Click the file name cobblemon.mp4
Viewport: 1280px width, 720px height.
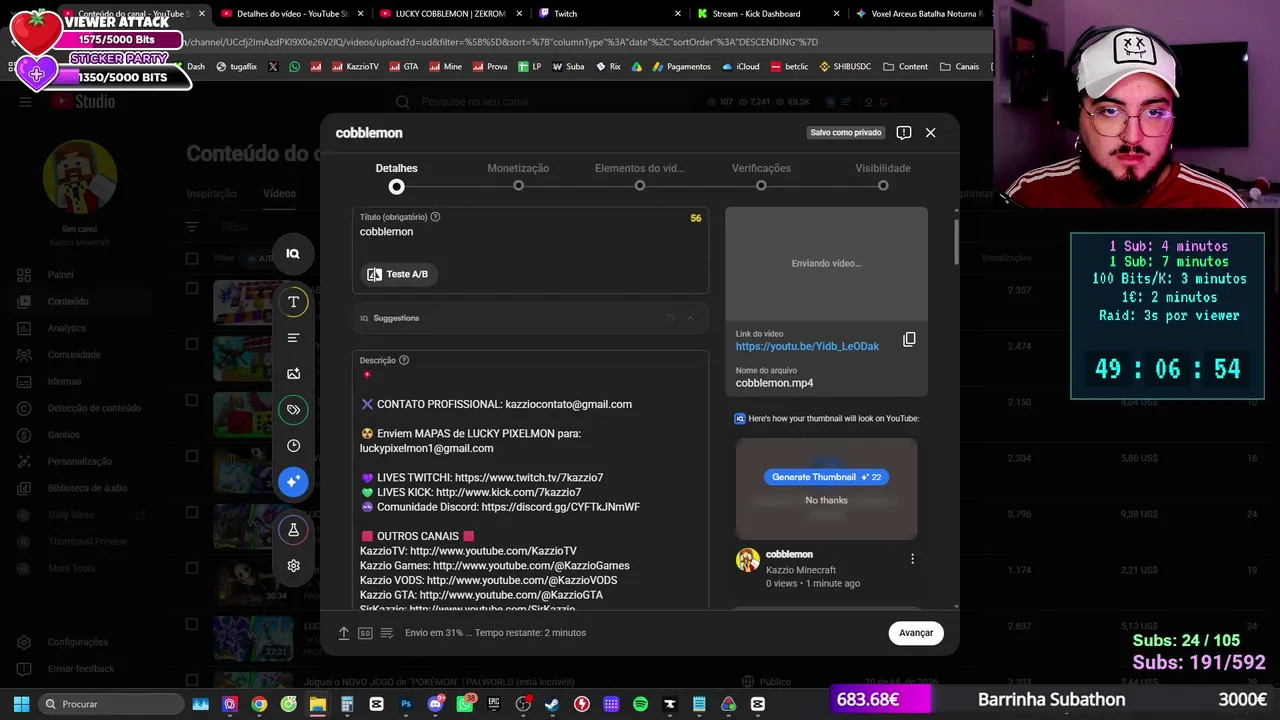point(775,383)
